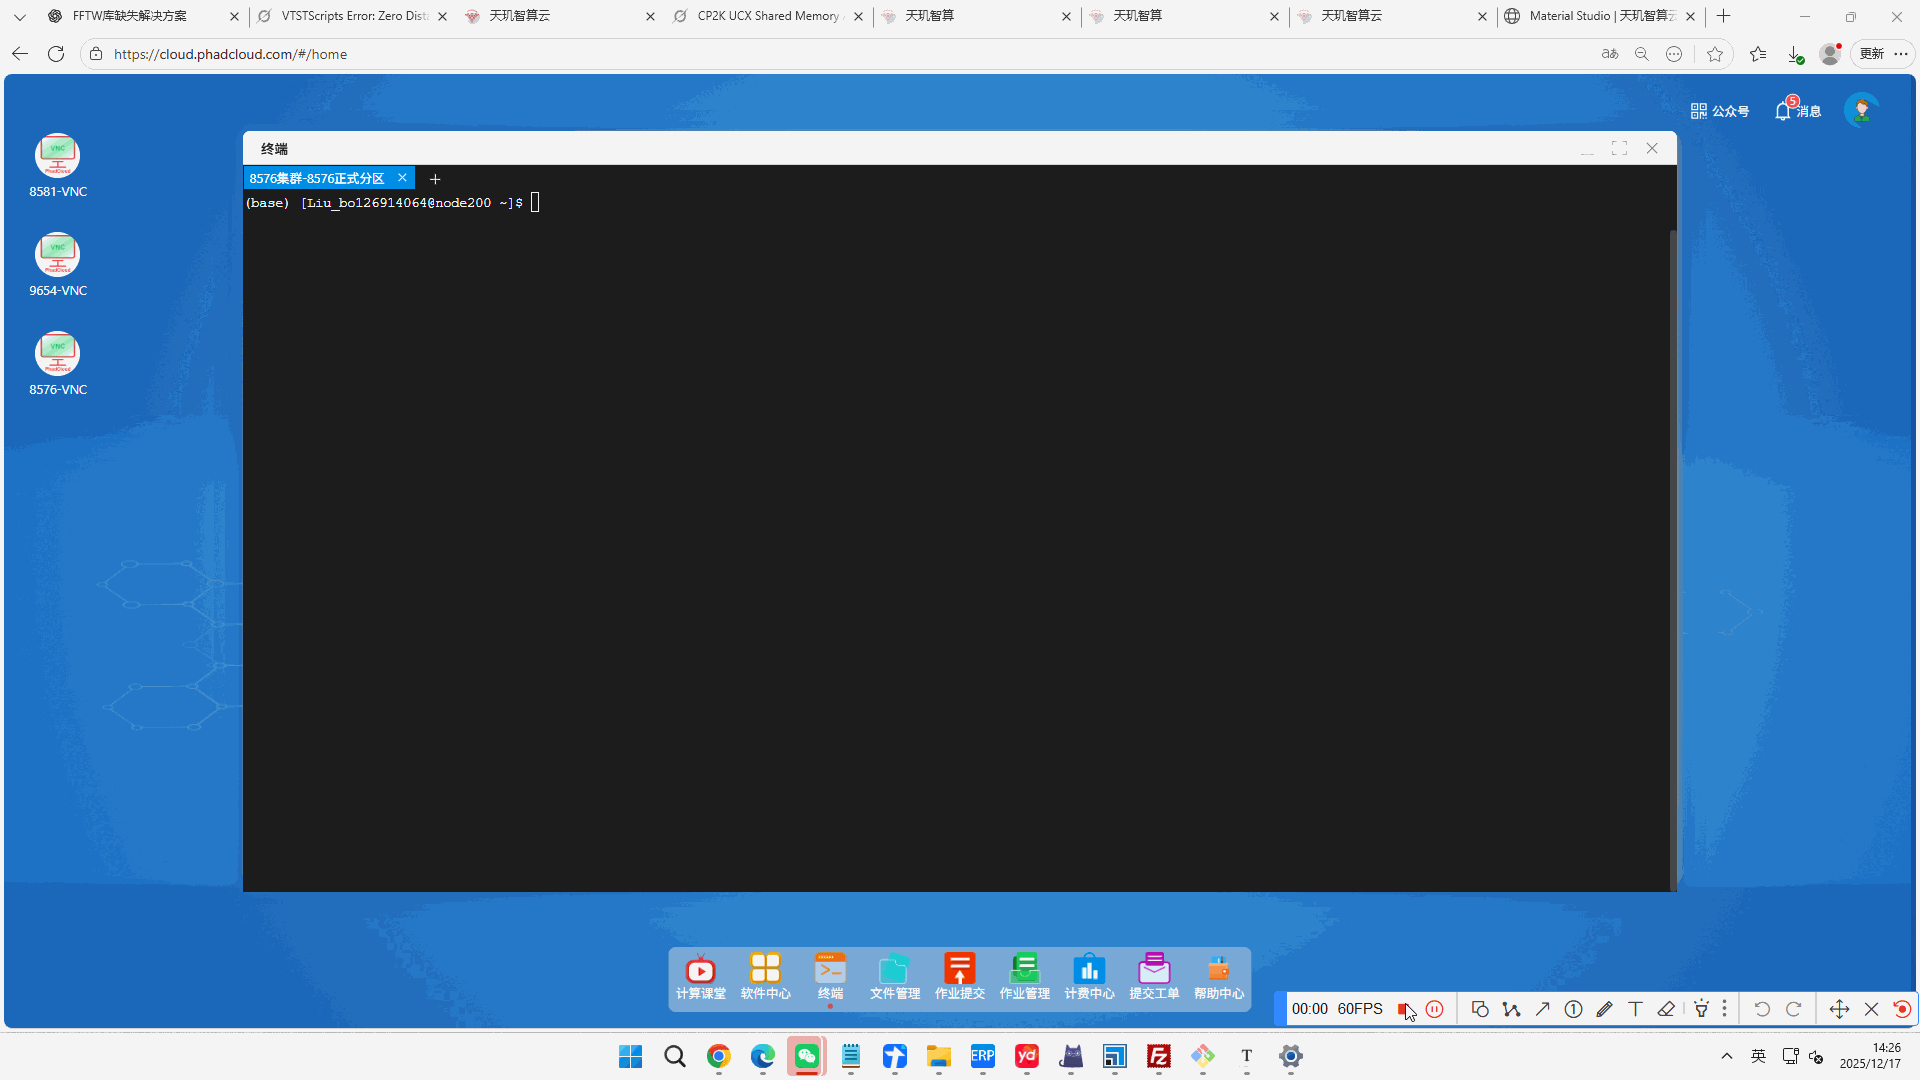
Task: Switch to the Material Studio browser tab
Action: [x=1592, y=16]
